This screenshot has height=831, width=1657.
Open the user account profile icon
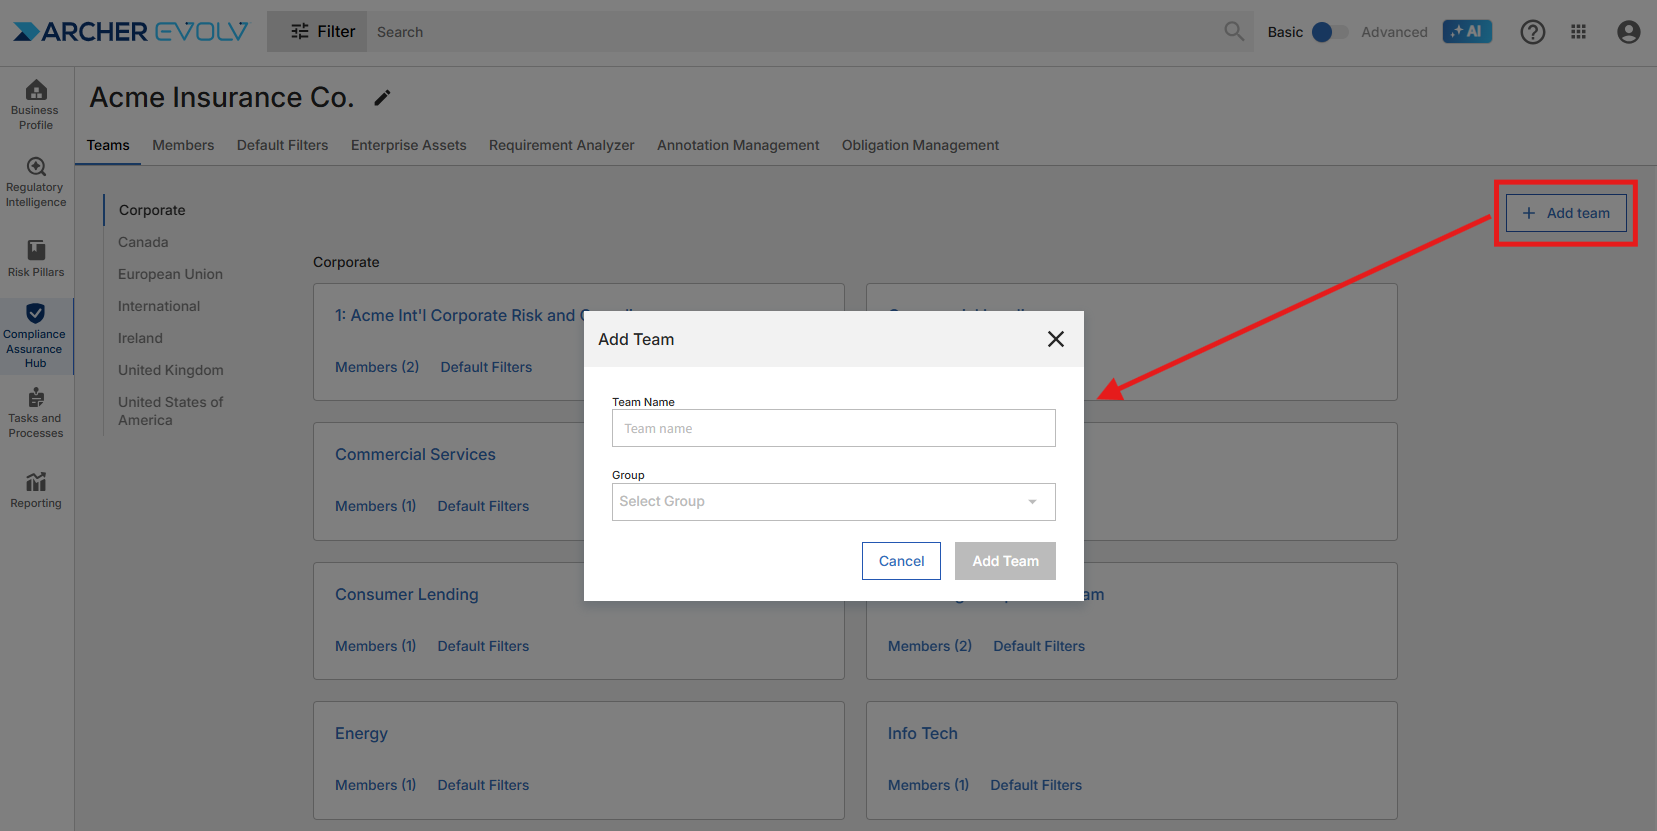[x=1628, y=32]
